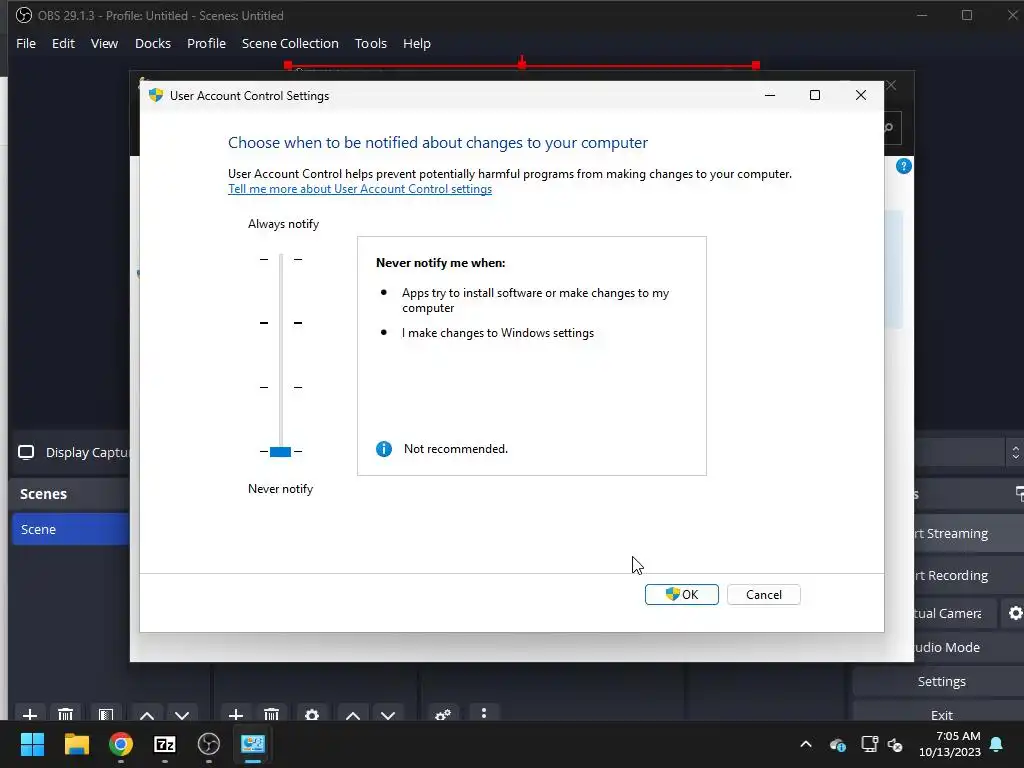Move source up with arrow in Sources dock
The width and height of the screenshot is (1024, 768).
353,715
